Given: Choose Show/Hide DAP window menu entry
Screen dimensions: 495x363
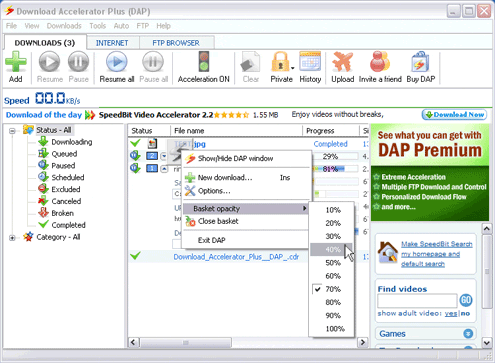Looking at the screenshot, I should point(245,159).
